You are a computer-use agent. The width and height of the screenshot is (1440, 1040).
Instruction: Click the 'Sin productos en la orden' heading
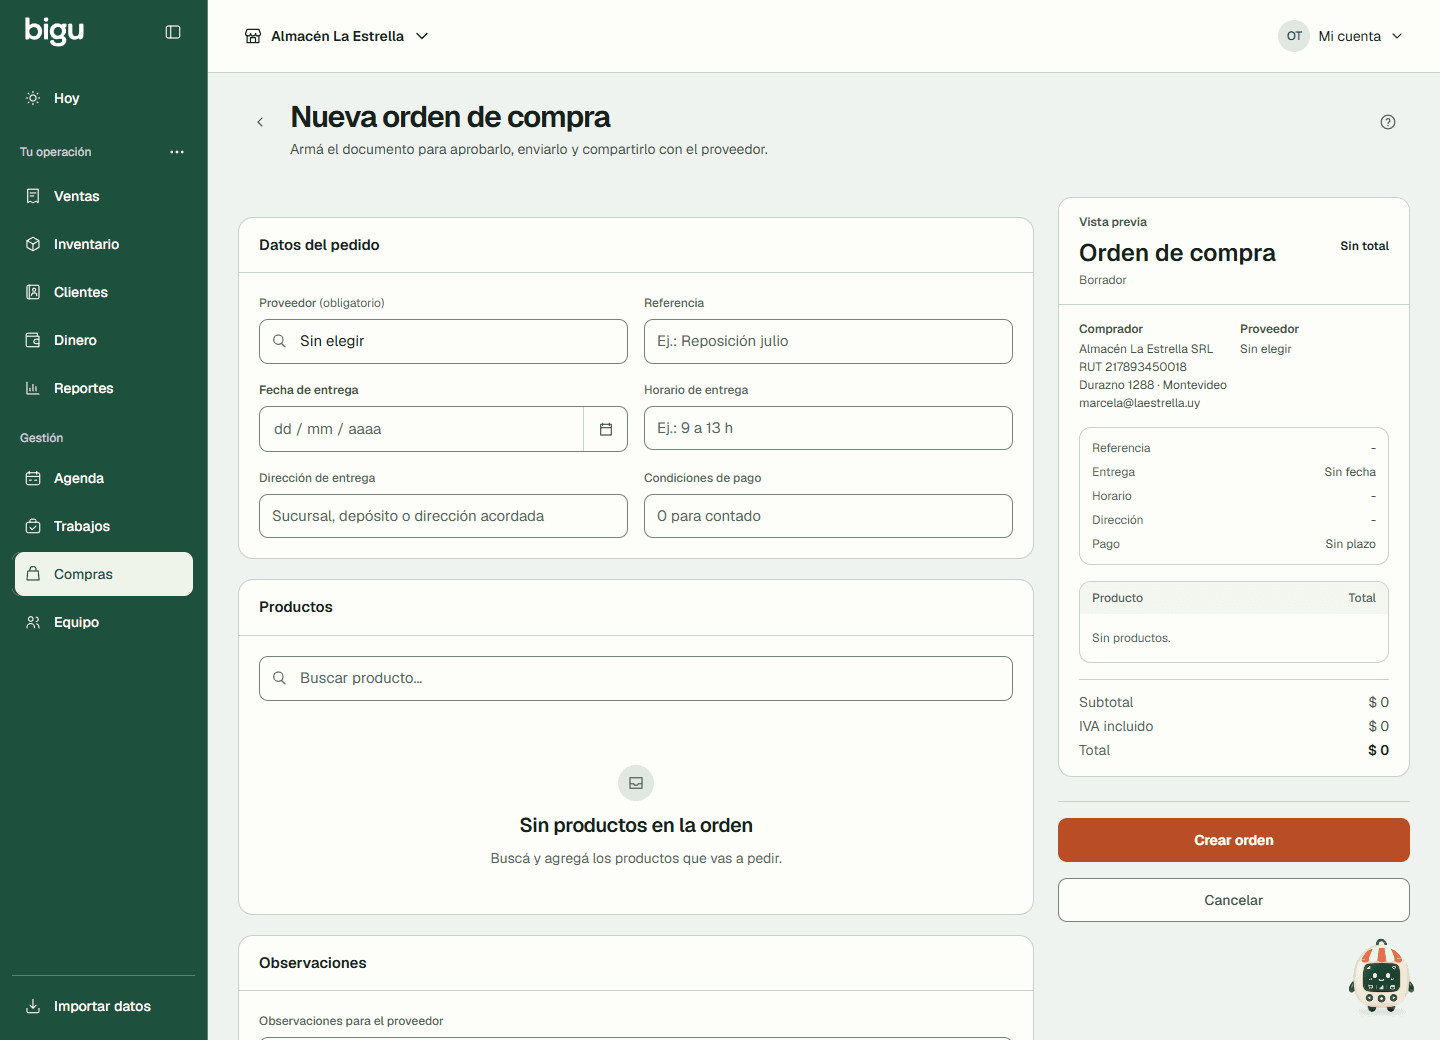636,825
